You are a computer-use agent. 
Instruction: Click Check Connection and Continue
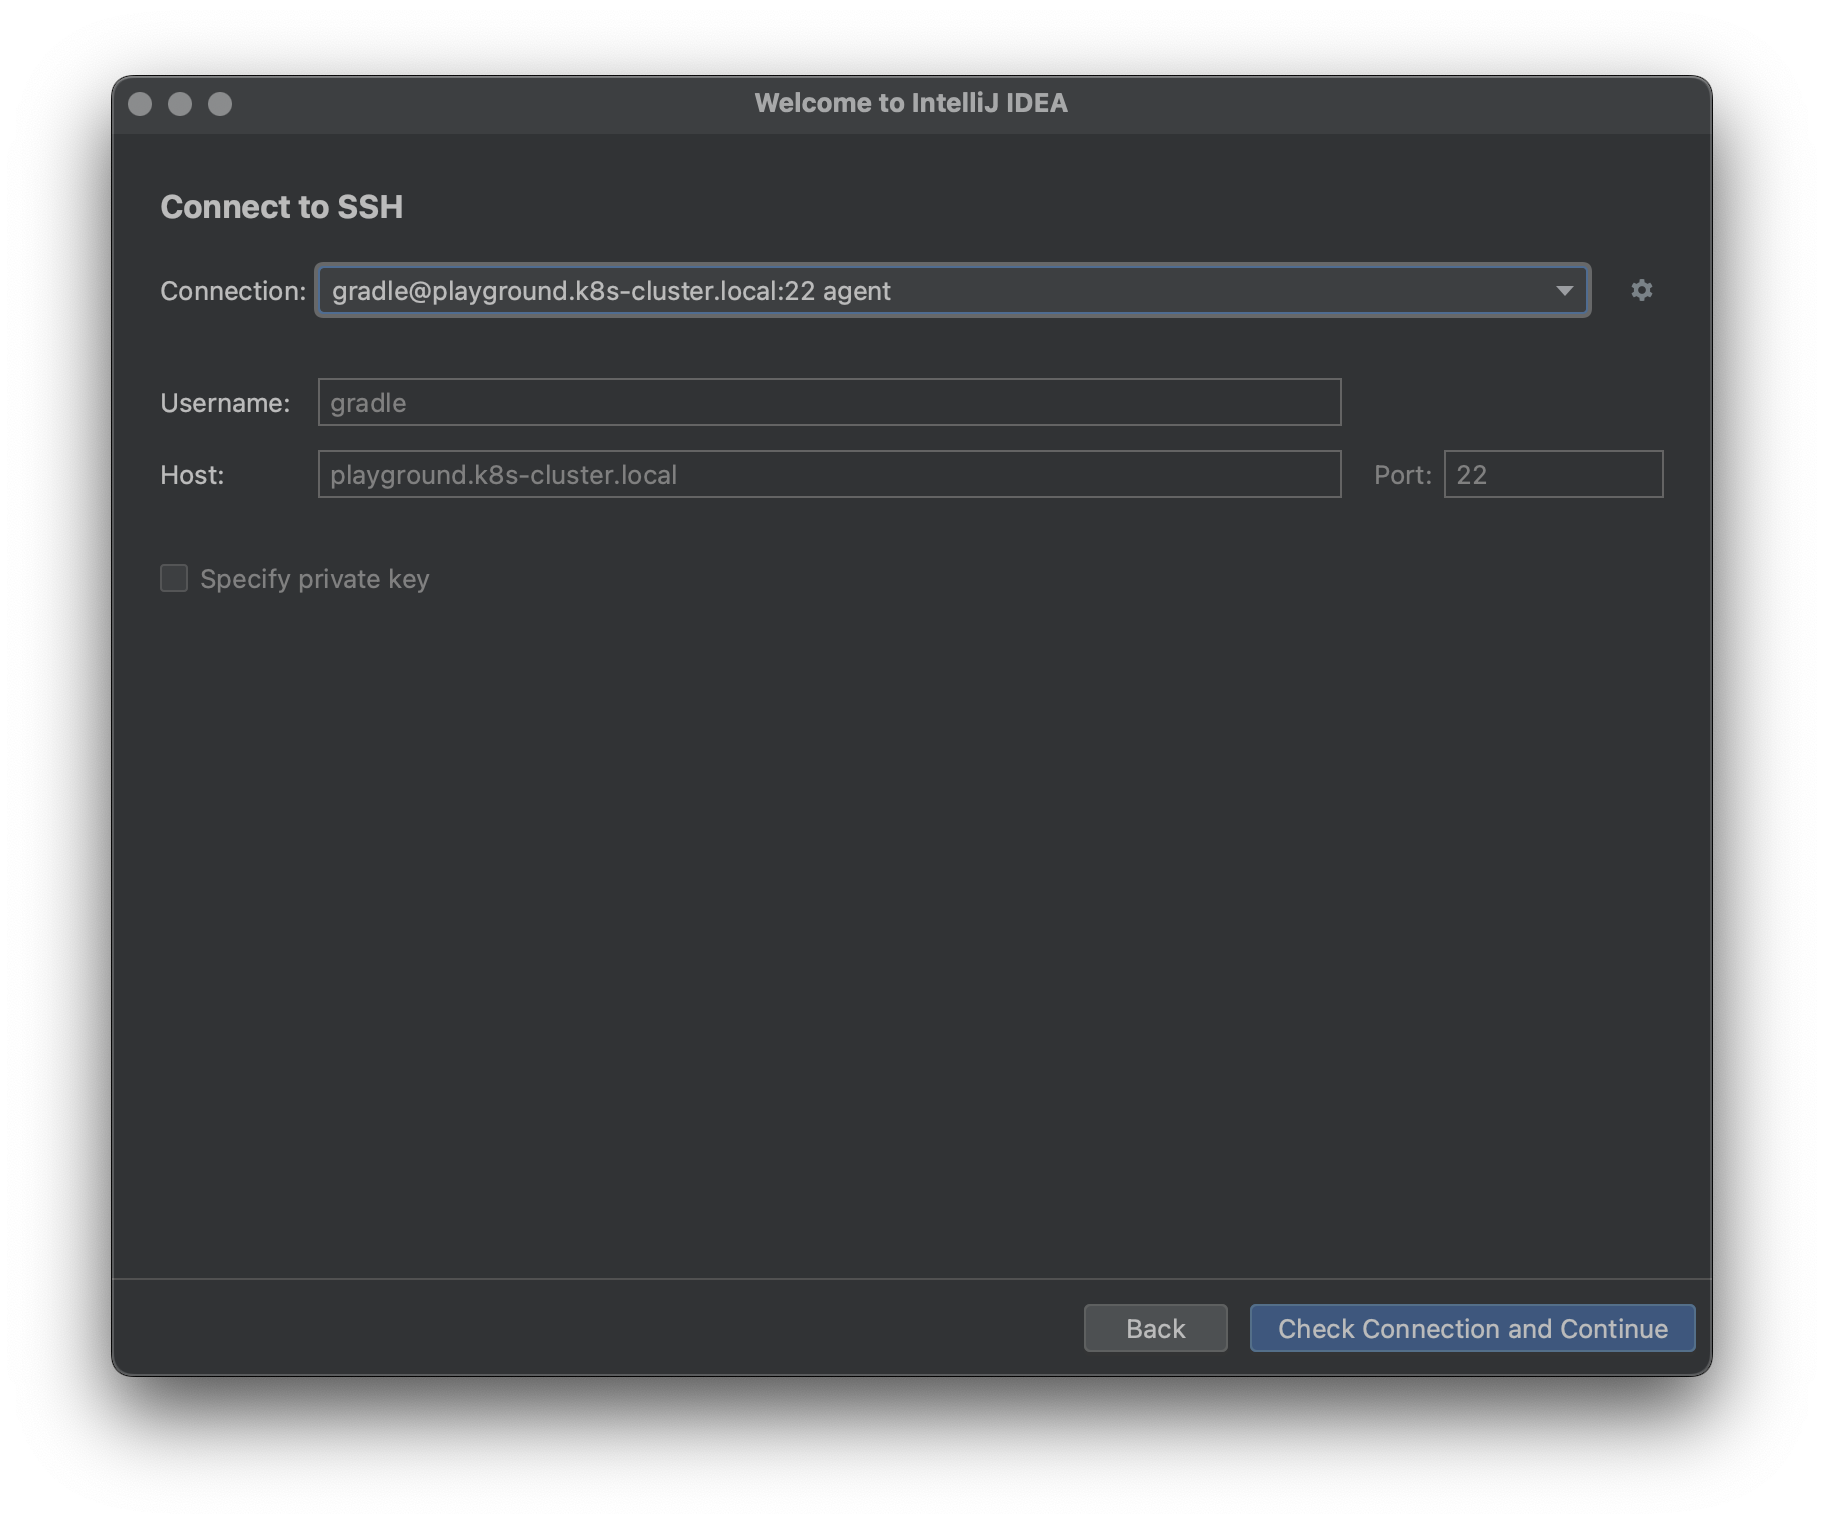click(x=1472, y=1328)
